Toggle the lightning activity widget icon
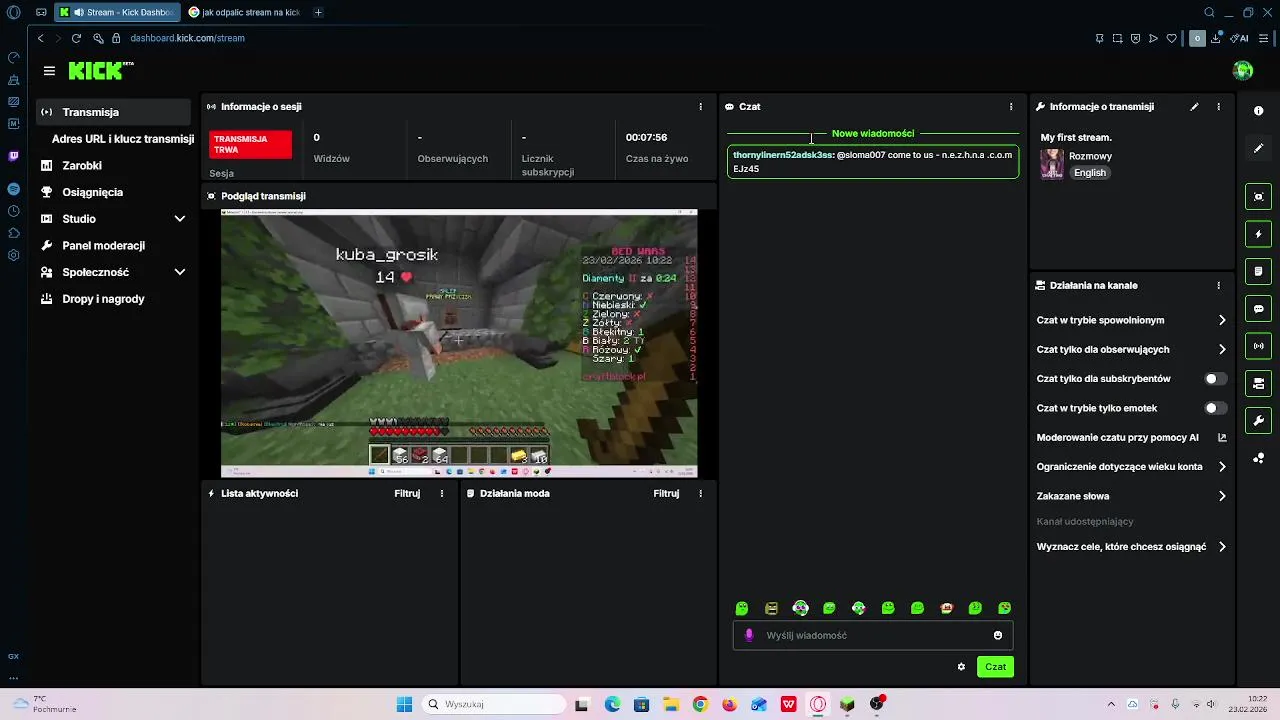 [x=1259, y=234]
